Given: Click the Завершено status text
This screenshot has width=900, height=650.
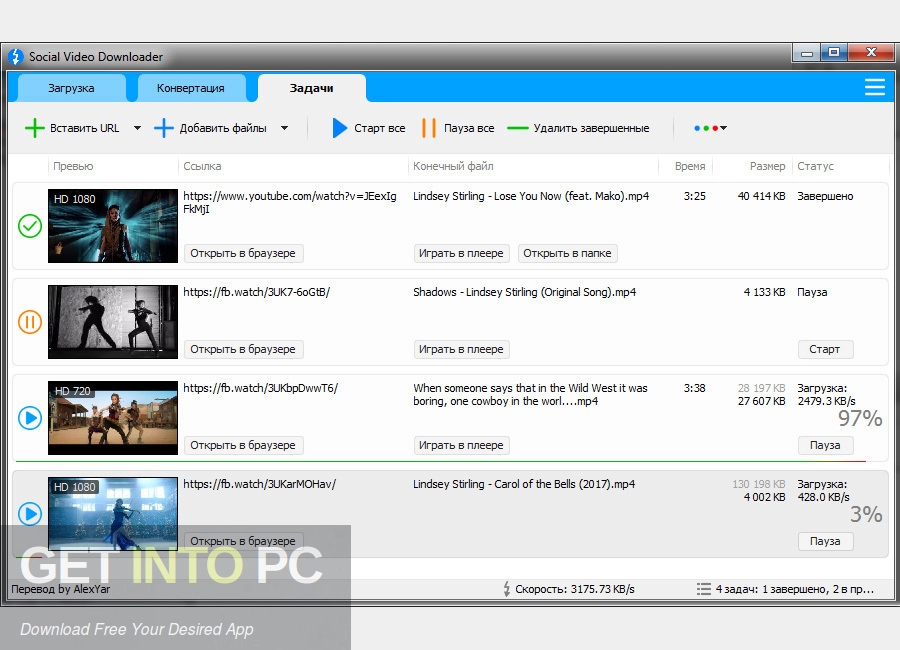Looking at the screenshot, I should [825, 196].
